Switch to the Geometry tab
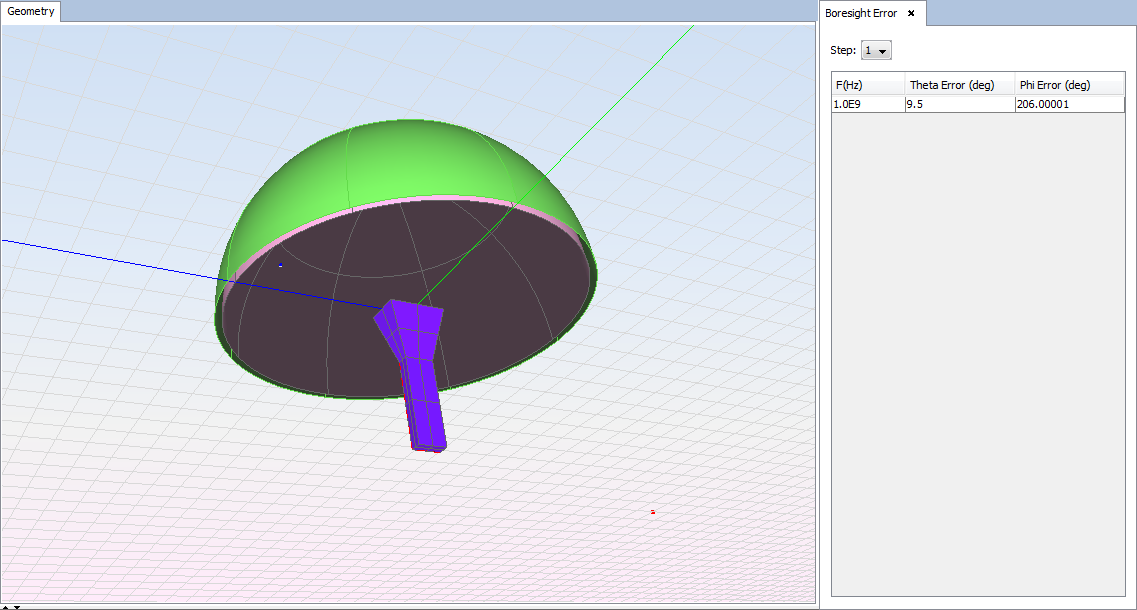The width and height of the screenshot is (1137, 610). 31,12
